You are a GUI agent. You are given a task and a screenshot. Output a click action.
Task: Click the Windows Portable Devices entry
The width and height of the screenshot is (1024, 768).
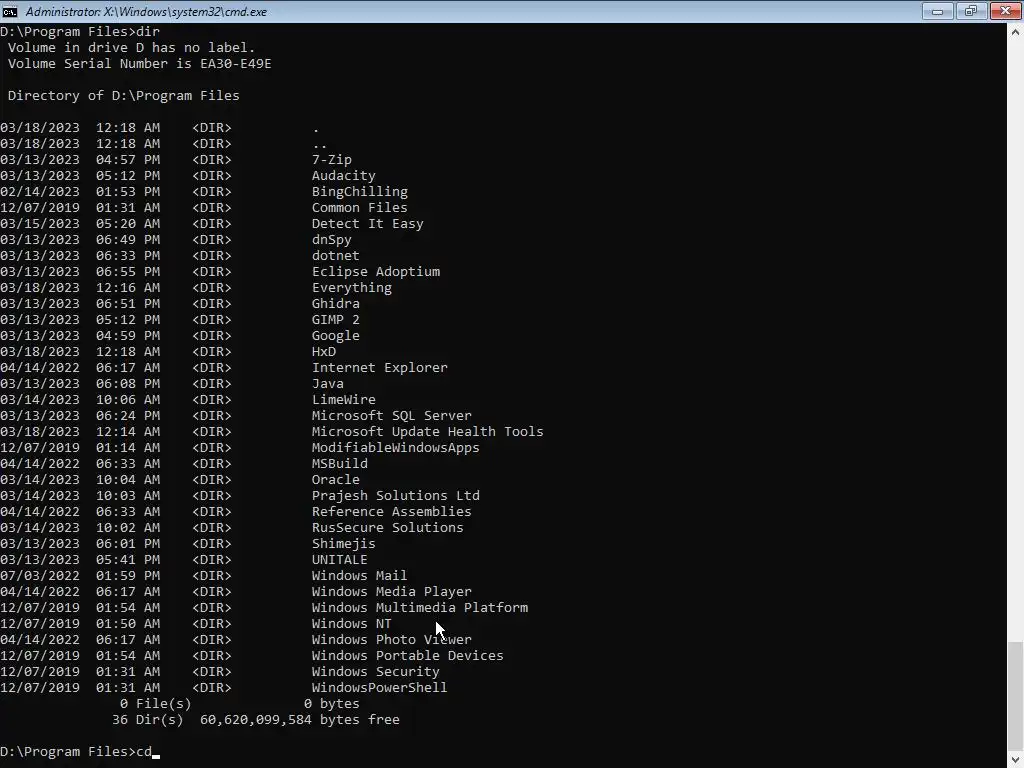pyautogui.click(x=408, y=656)
